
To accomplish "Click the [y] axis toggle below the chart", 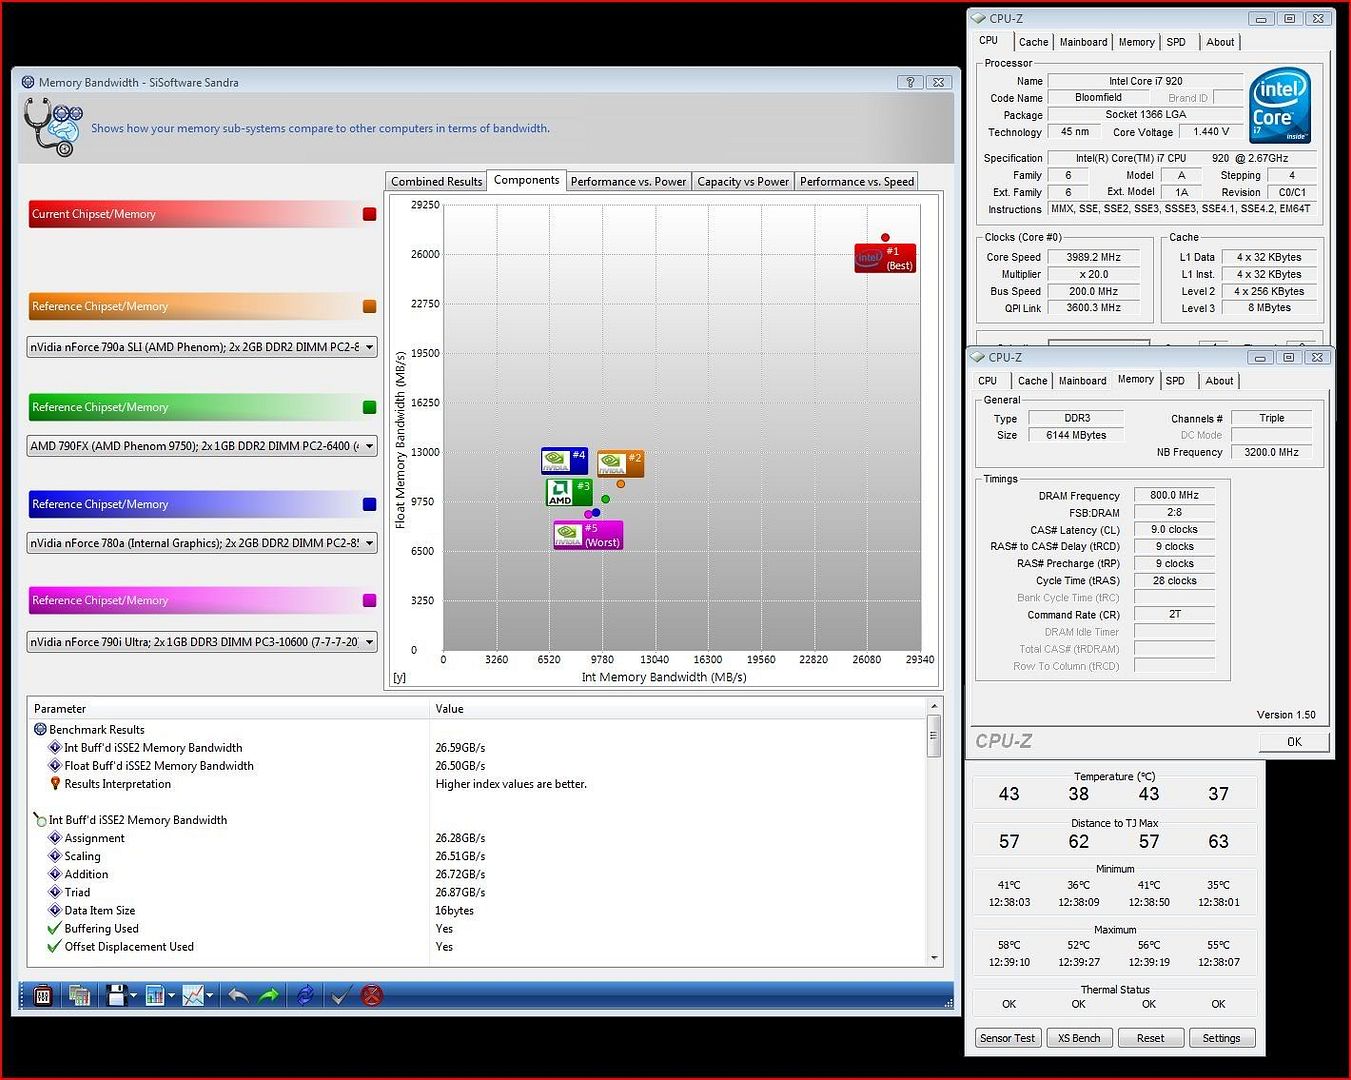I will [399, 677].
